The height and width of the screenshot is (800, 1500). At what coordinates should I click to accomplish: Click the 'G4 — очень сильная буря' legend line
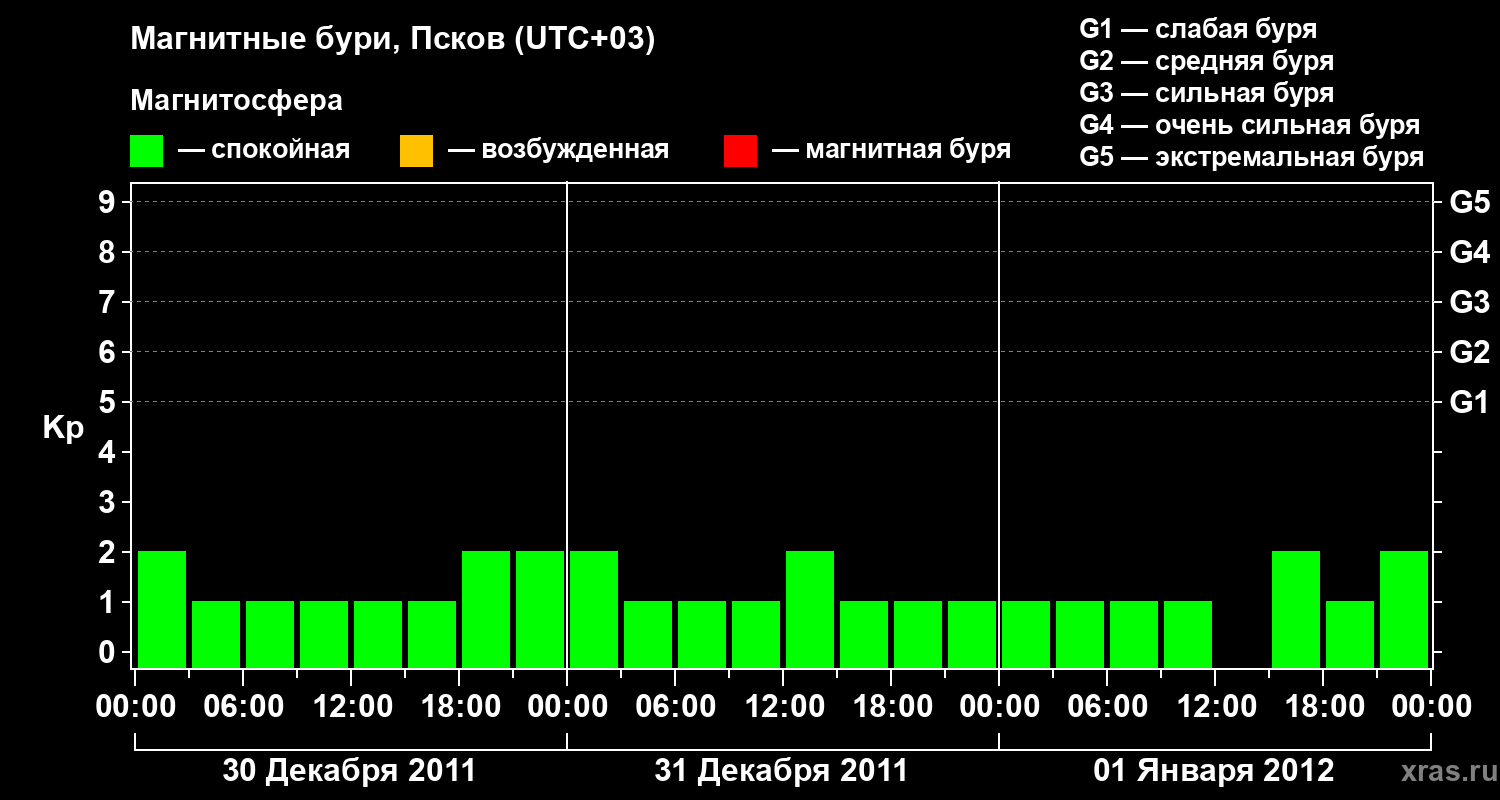coord(1250,125)
